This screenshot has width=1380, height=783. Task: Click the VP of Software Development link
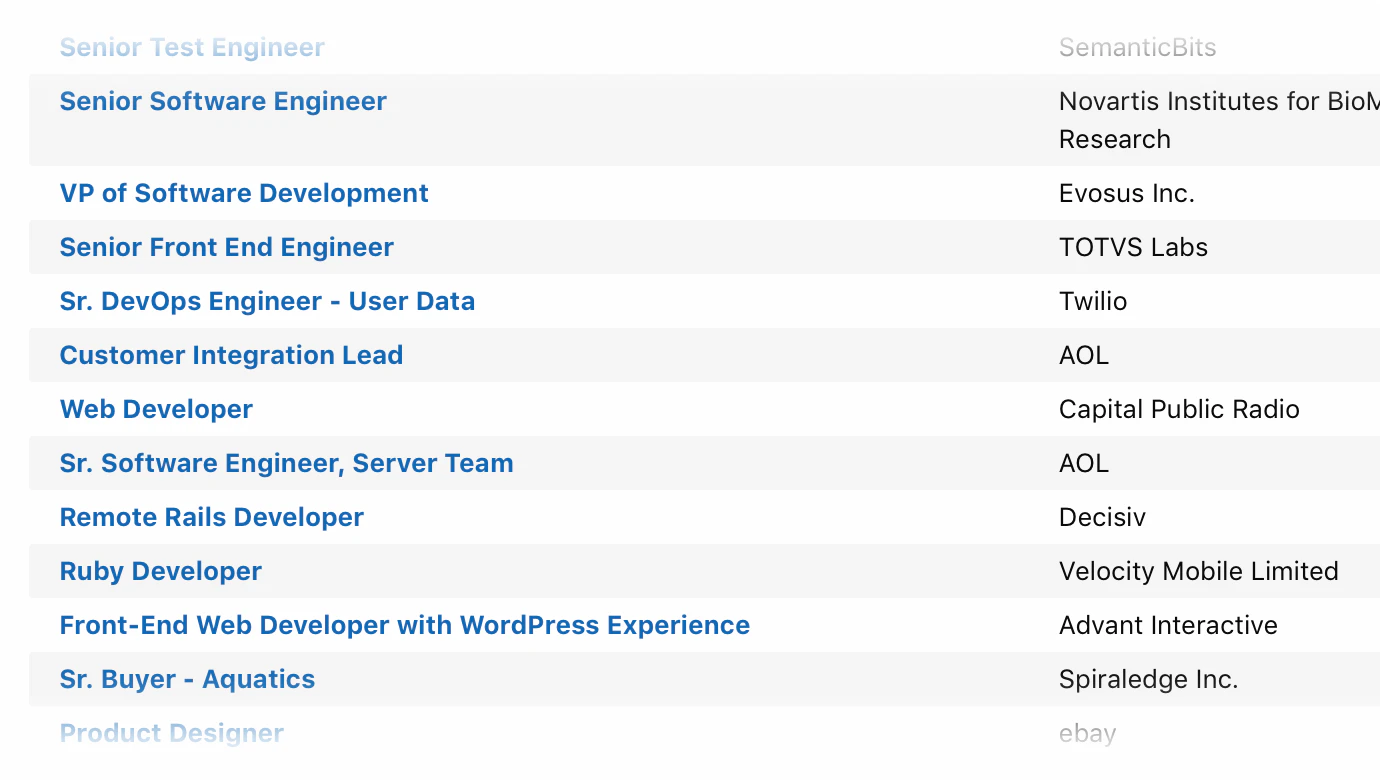coord(244,193)
